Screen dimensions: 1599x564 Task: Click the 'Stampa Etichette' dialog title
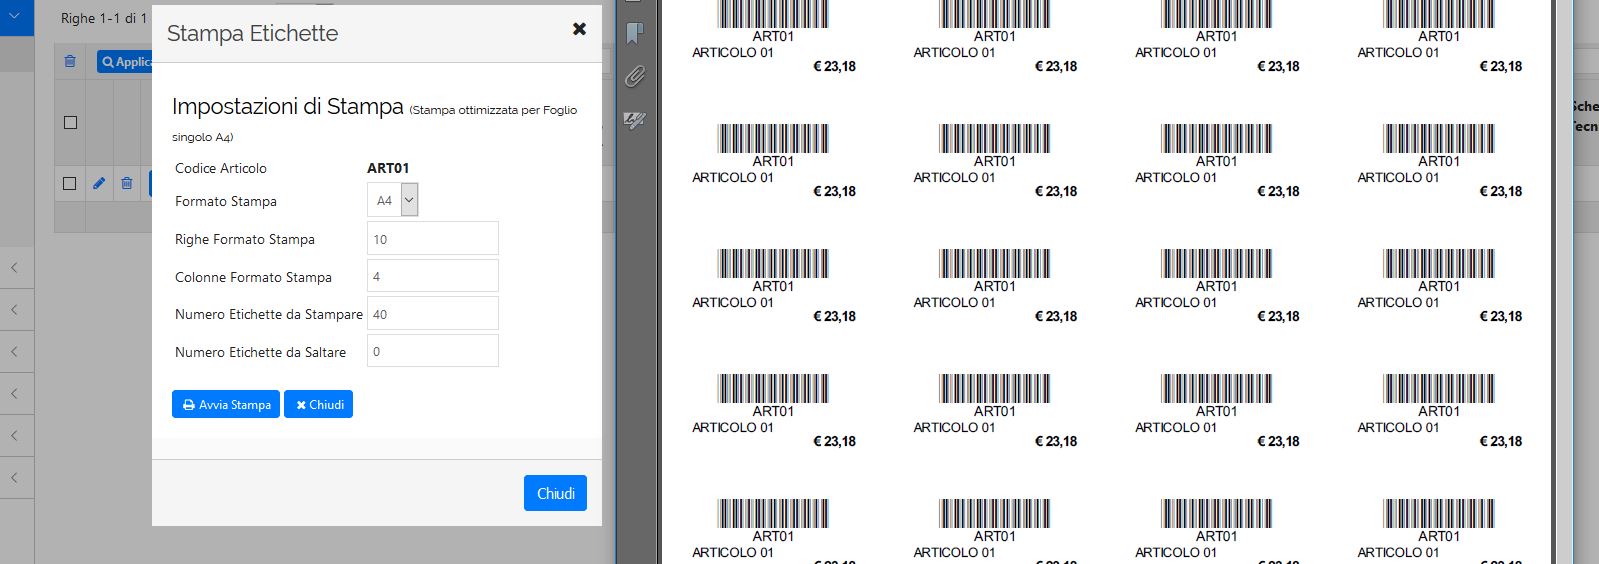(x=253, y=33)
